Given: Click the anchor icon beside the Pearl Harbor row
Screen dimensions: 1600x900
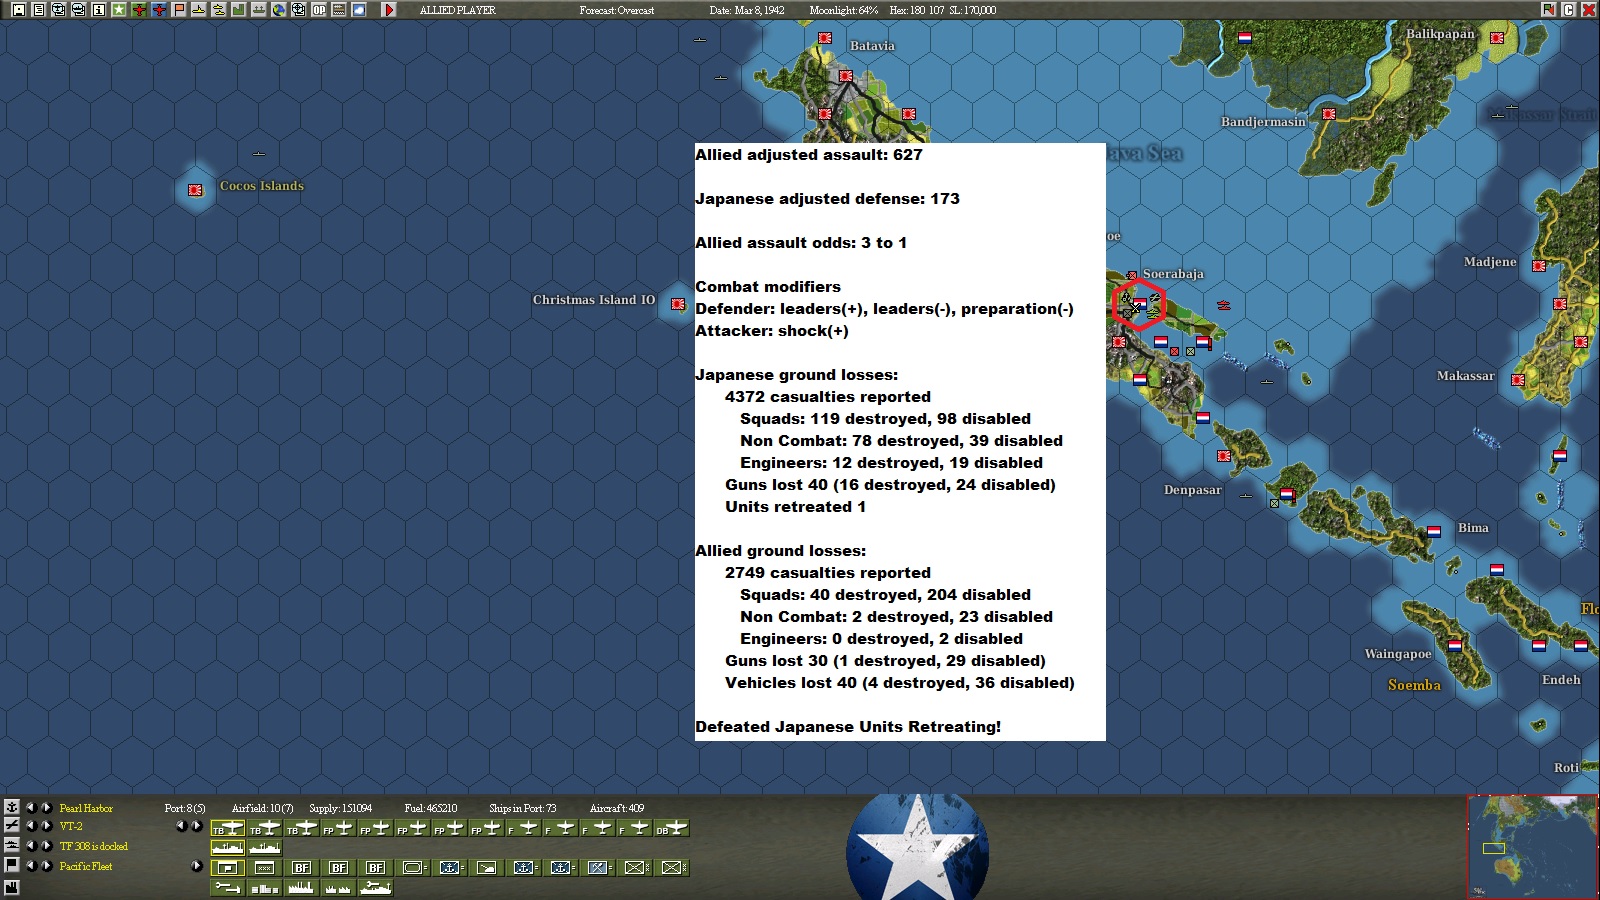Looking at the screenshot, I should coord(12,807).
